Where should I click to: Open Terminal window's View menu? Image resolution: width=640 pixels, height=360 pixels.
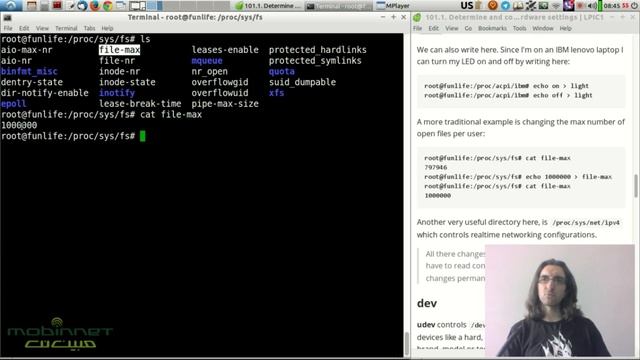(x=42, y=28)
